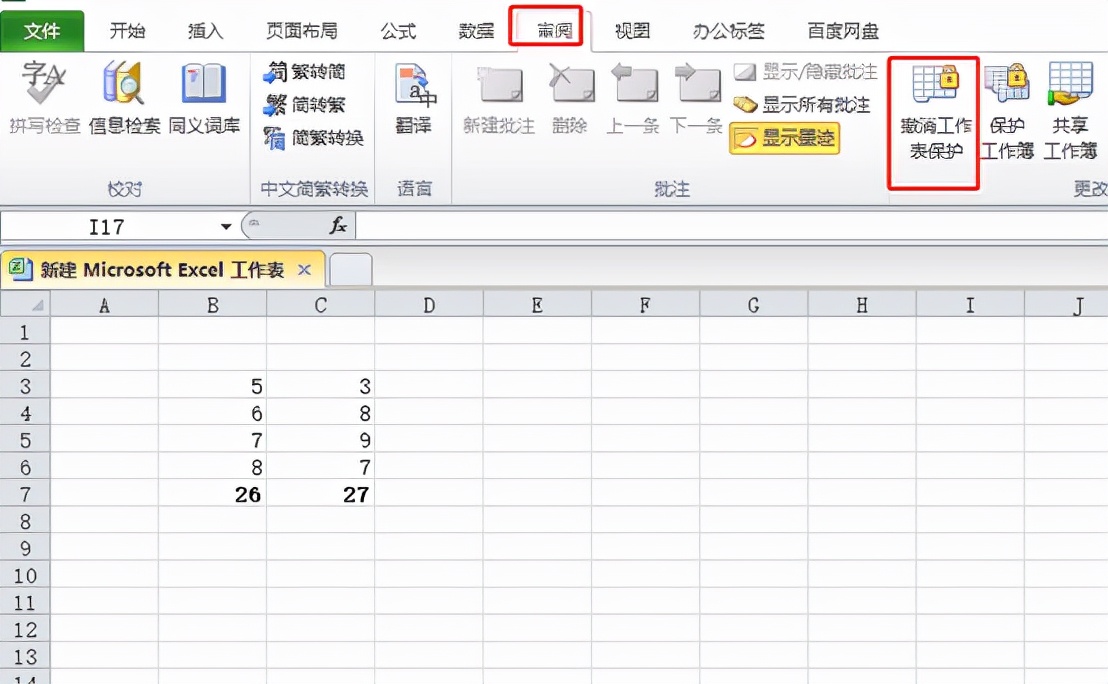Click the 共享工作簿 share workbook icon
This screenshot has width=1108, height=684.
tap(1069, 105)
